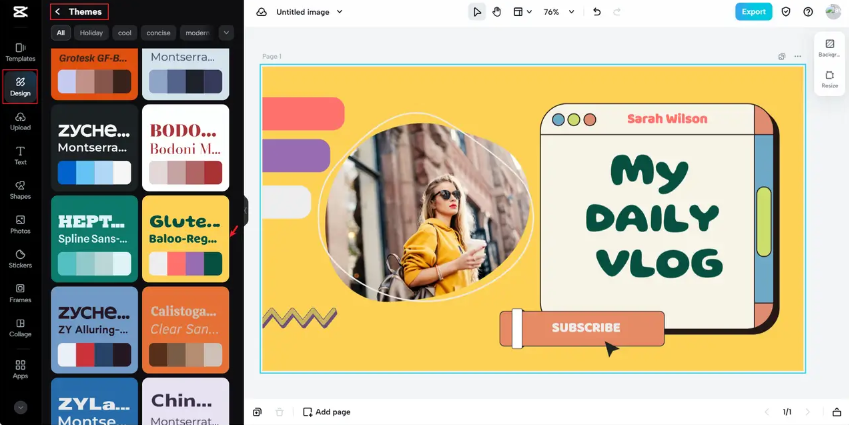
Task: Open the help question mark icon
Action: coord(808,12)
